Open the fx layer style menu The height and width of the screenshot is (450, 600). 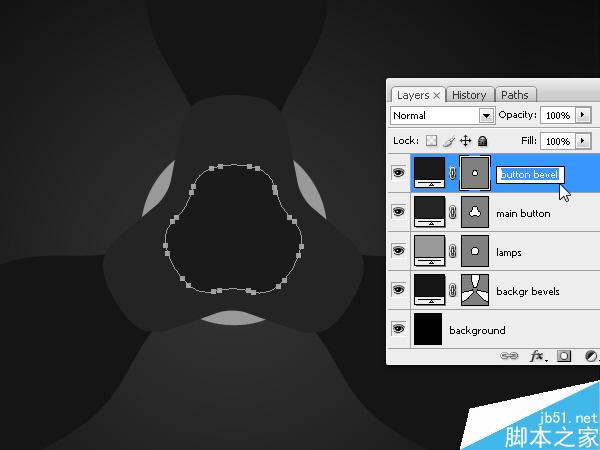pyautogui.click(x=538, y=356)
